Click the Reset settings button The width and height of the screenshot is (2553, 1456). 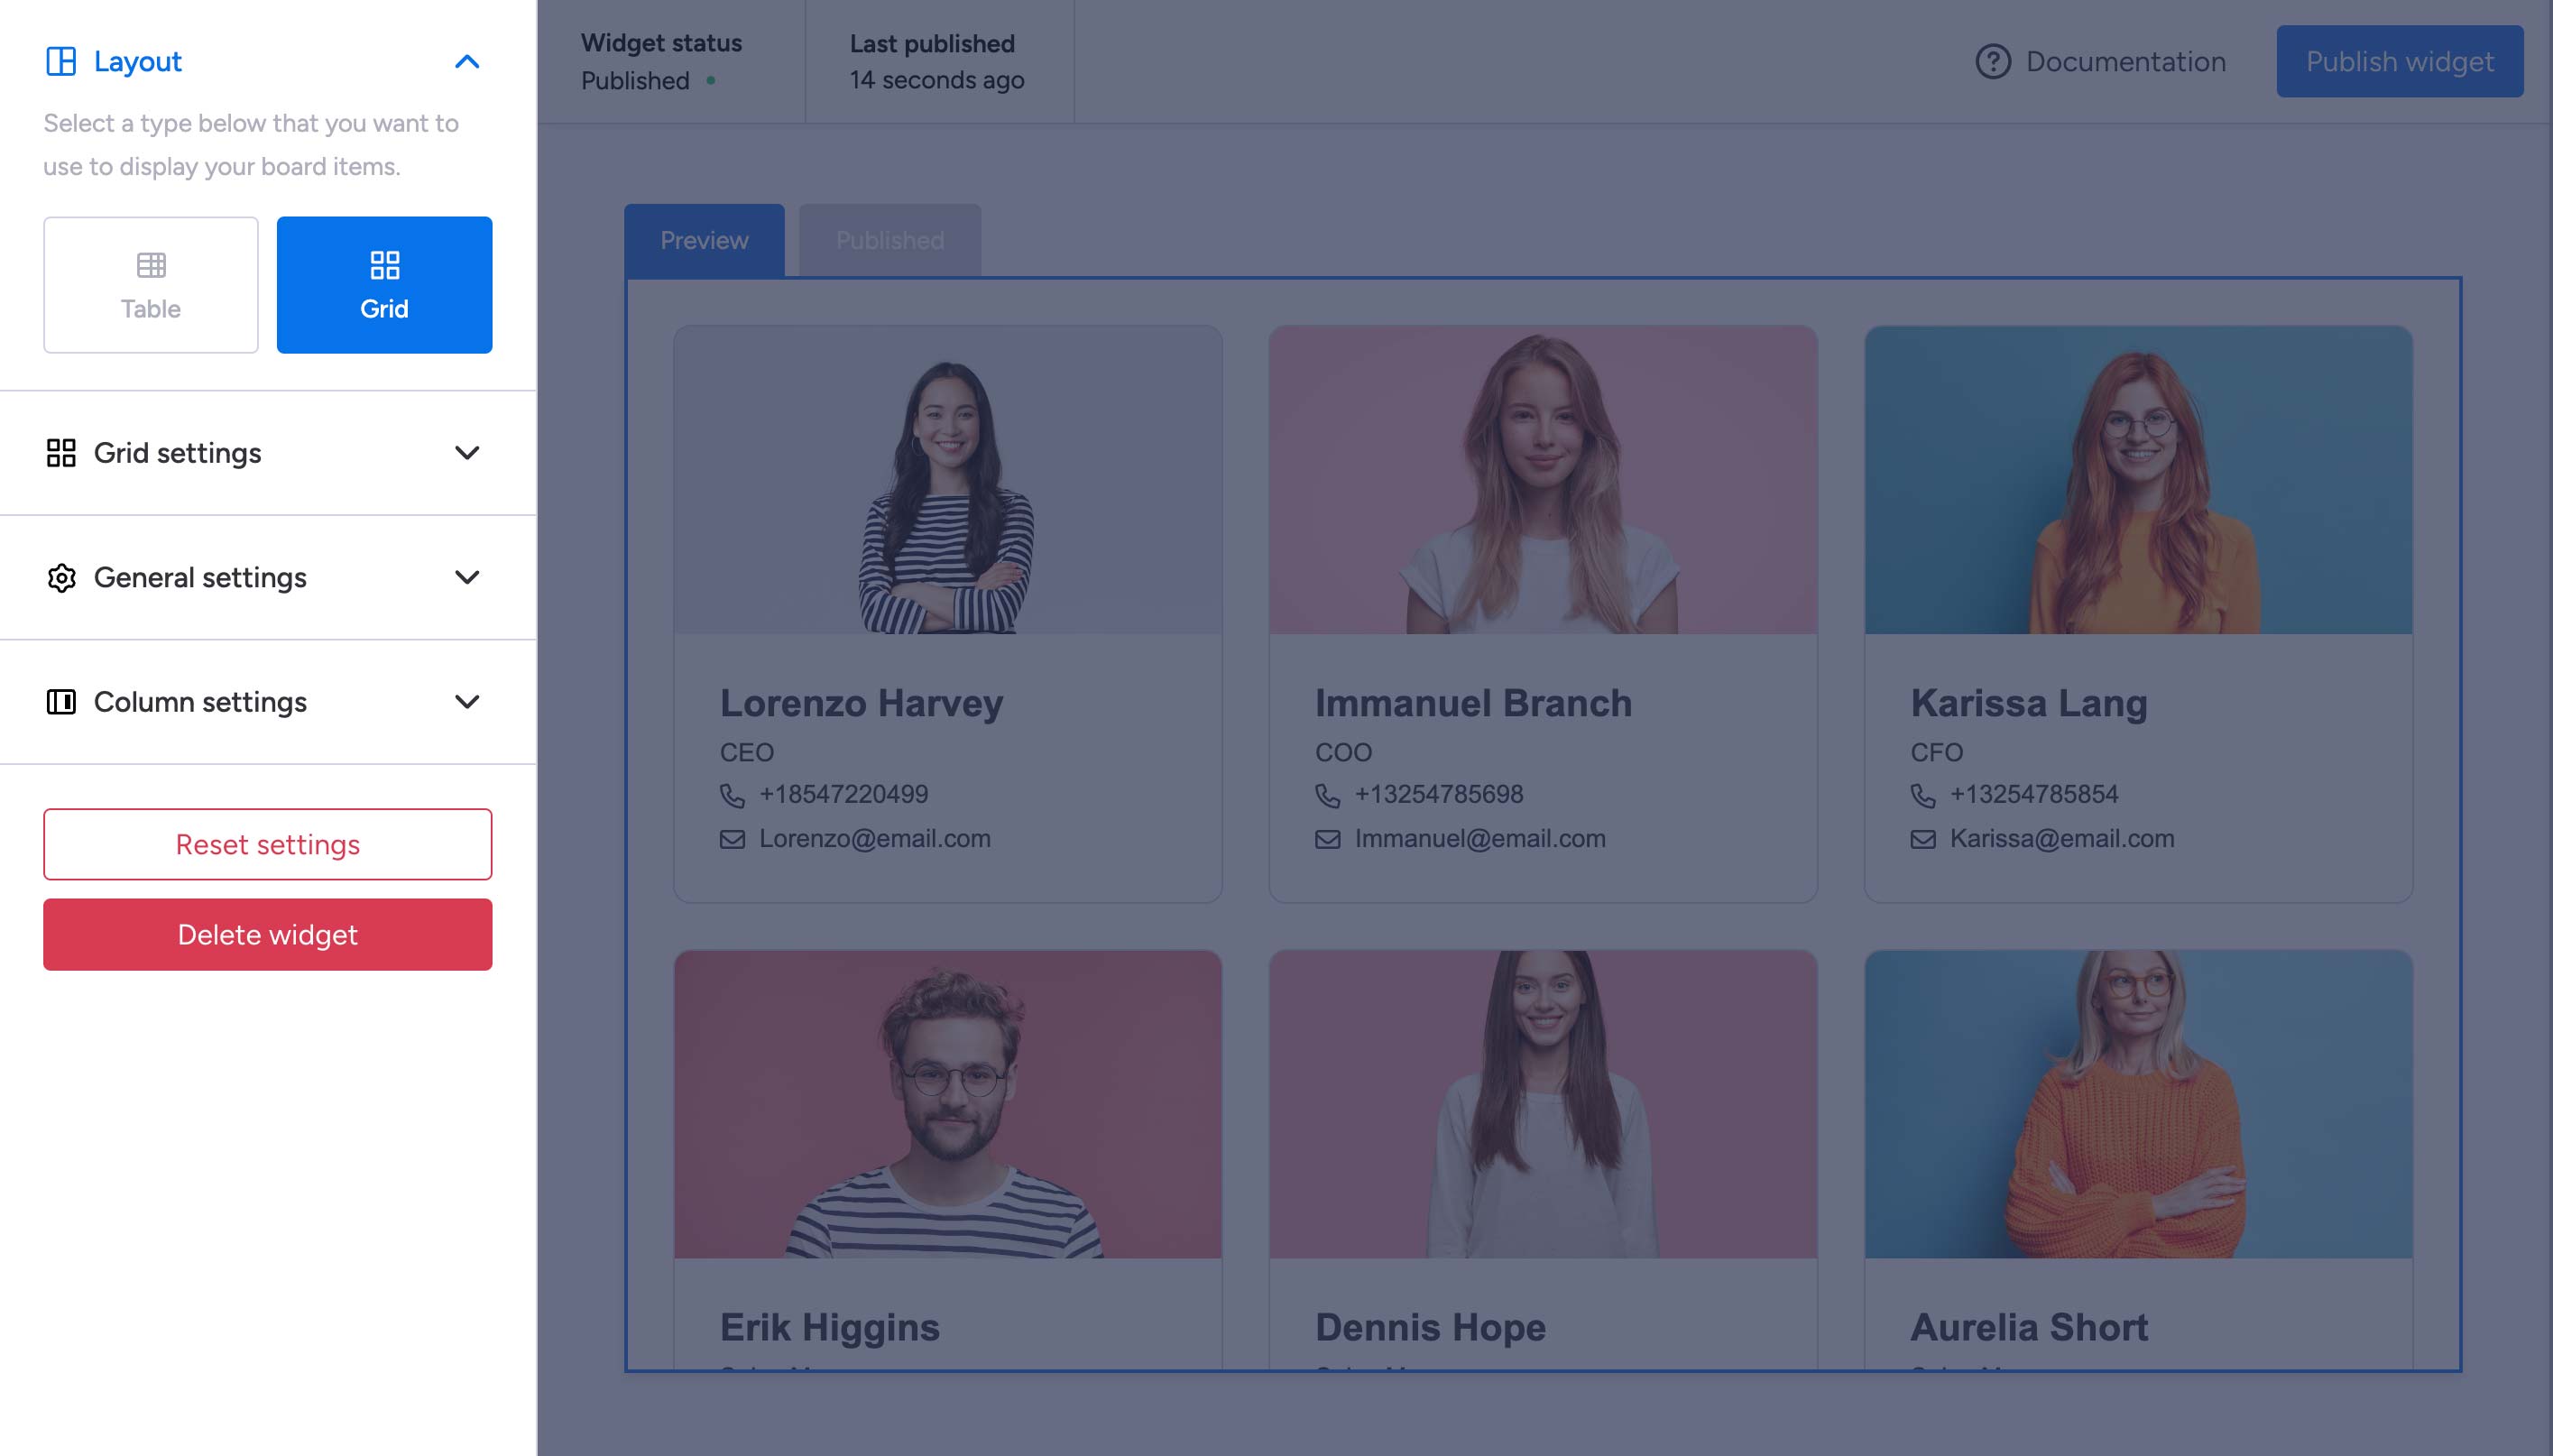pos(268,844)
